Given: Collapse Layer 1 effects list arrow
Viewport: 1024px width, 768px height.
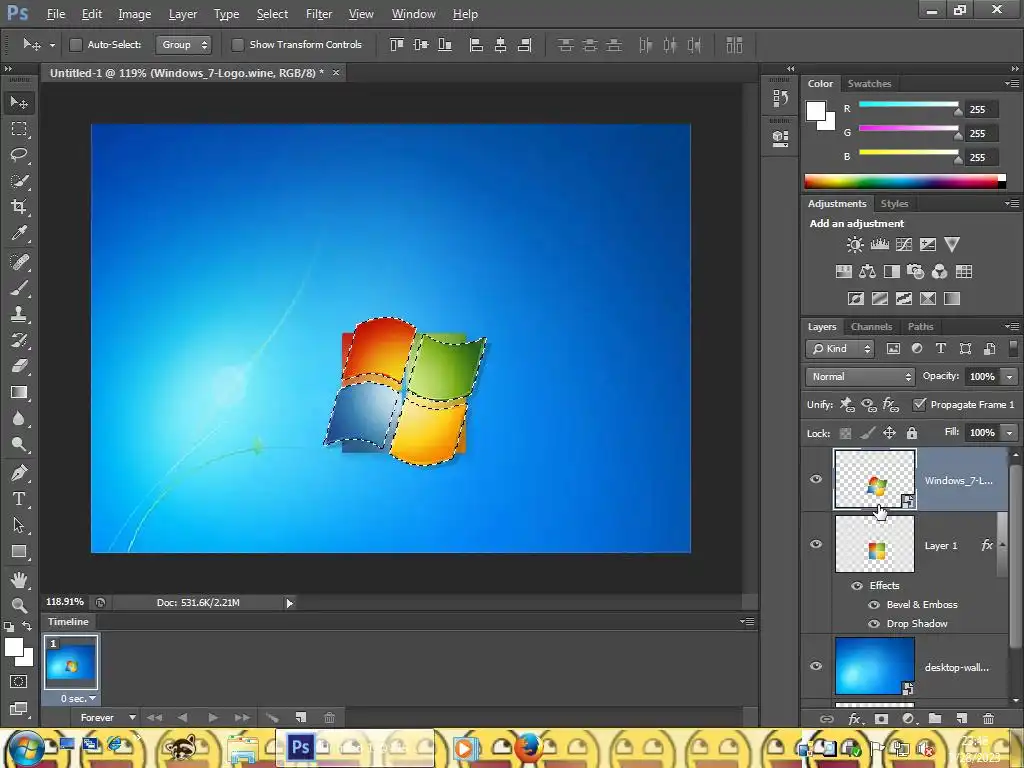Looking at the screenshot, I should (1003, 545).
